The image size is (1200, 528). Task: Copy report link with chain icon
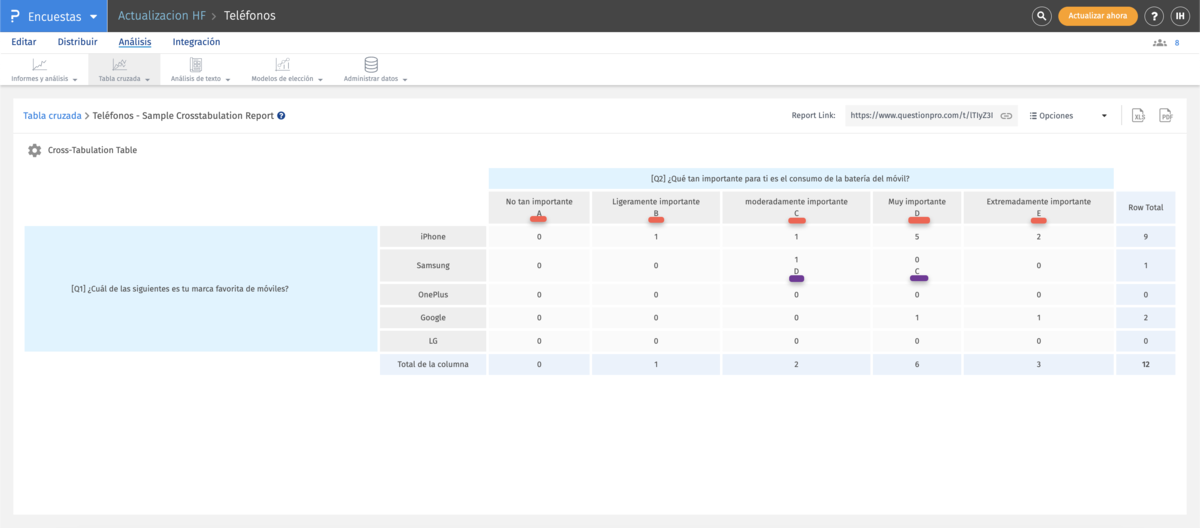tap(1007, 116)
